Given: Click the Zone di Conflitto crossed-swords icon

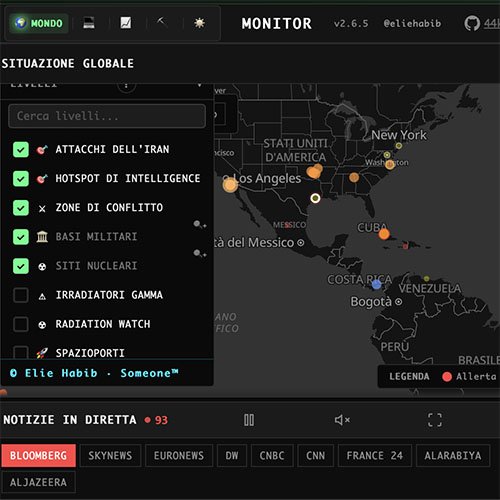Looking at the screenshot, I should pyautogui.click(x=42, y=209).
